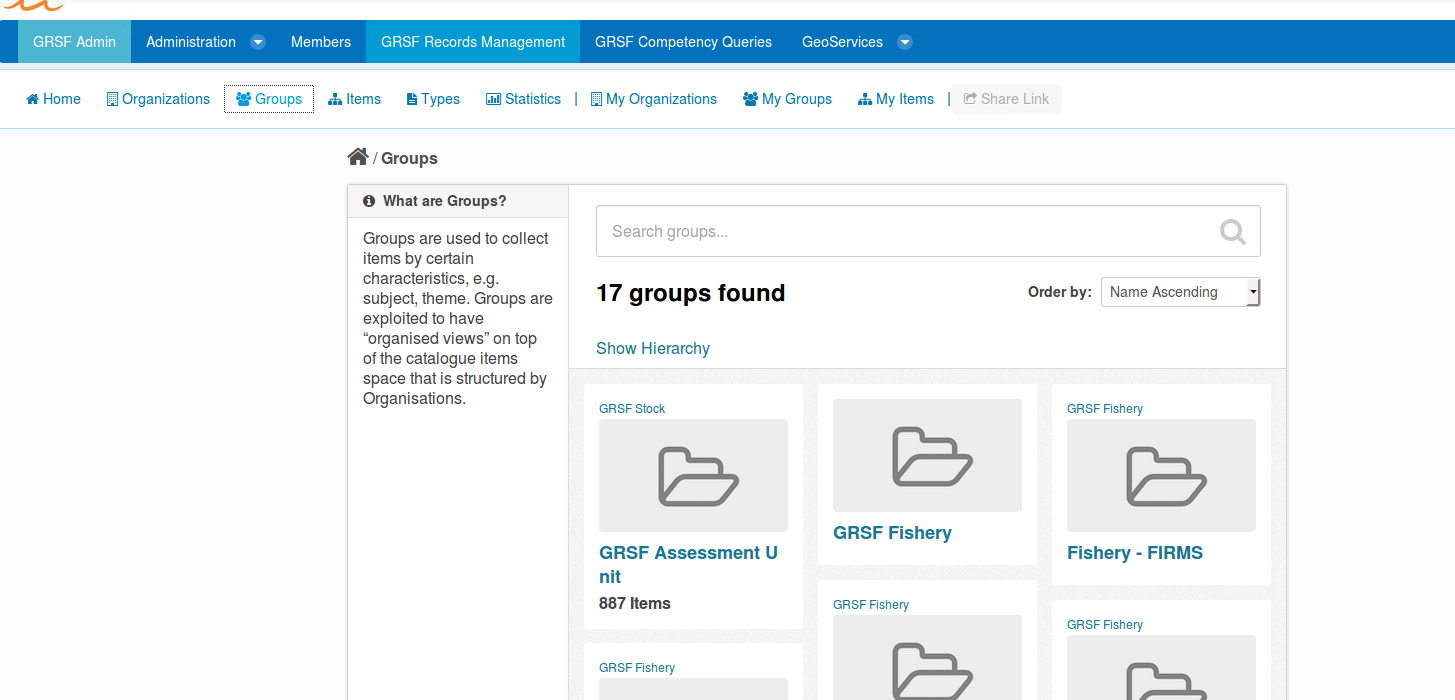This screenshot has height=700, width=1455.
Task: Select the GRSF Admin tab
Action: [x=74, y=42]
